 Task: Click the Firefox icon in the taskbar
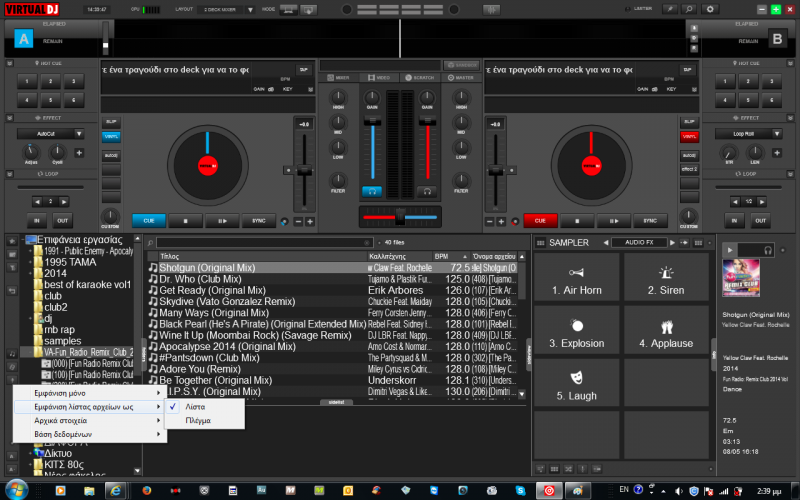tap(147, 490)
